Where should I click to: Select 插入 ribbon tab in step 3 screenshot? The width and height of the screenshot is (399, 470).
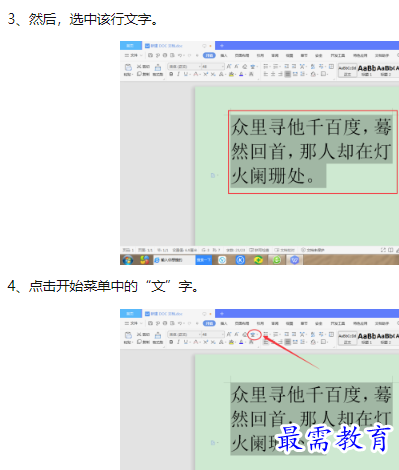click(x=224, y=55)
